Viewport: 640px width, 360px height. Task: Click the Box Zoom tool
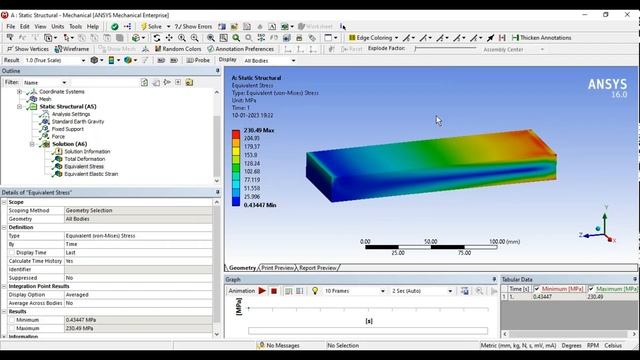coord(195,38)
